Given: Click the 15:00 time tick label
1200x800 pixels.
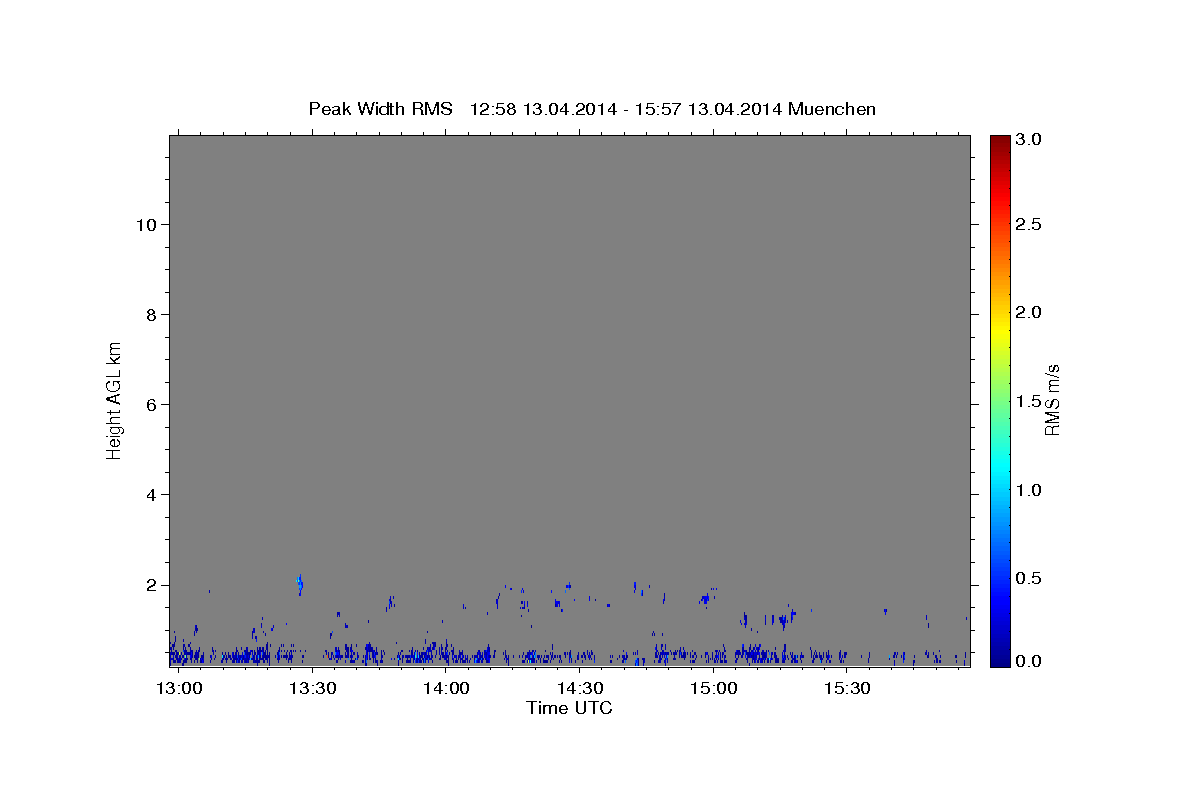Looking at the screenshot, I should click(x=713, y=689).
